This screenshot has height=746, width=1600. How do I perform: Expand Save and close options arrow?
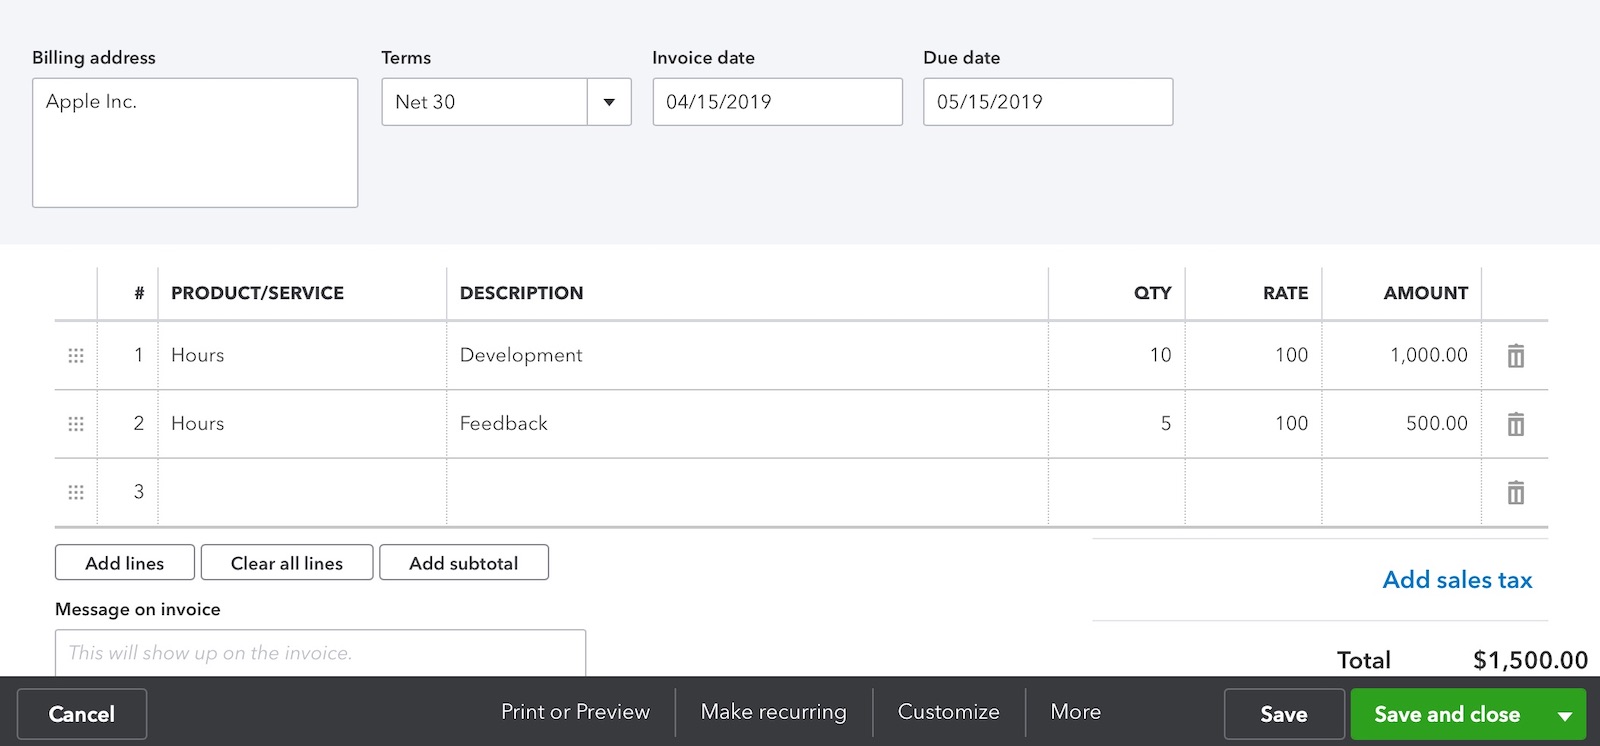1565,715
